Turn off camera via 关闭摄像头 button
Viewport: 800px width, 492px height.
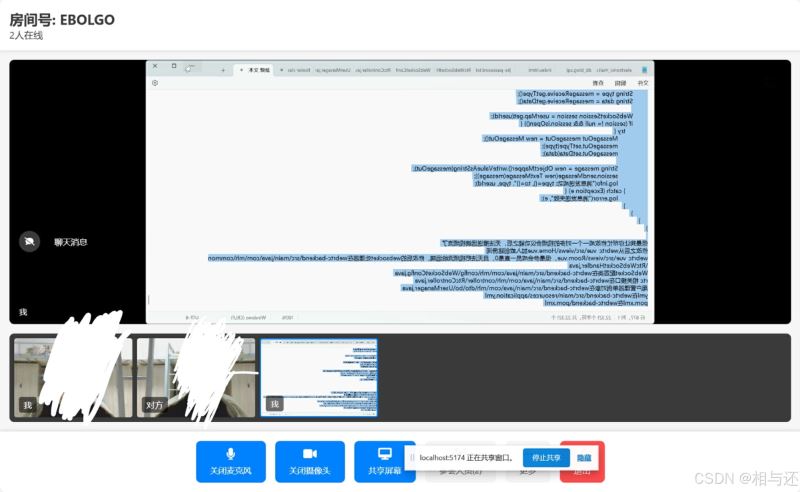(310, 461)
